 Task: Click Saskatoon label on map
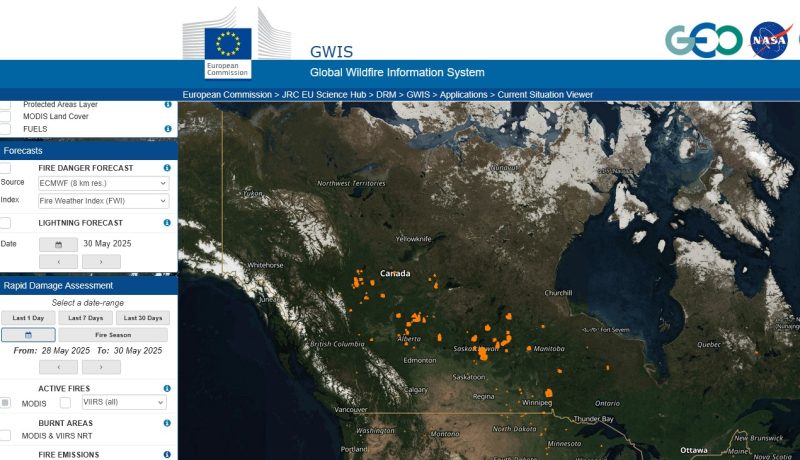point(469,377)
